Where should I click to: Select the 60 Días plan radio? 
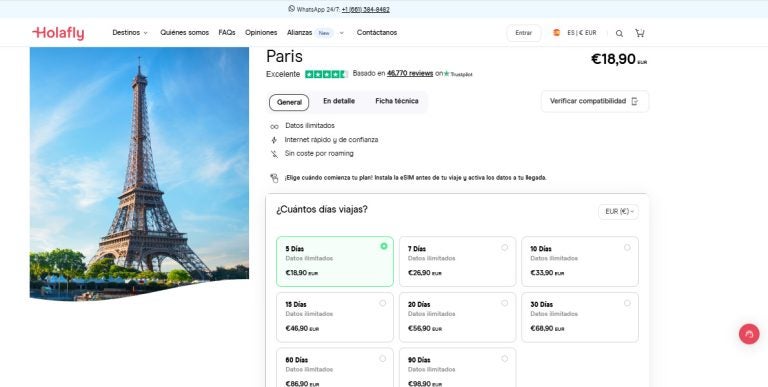[x=383, y=359]
